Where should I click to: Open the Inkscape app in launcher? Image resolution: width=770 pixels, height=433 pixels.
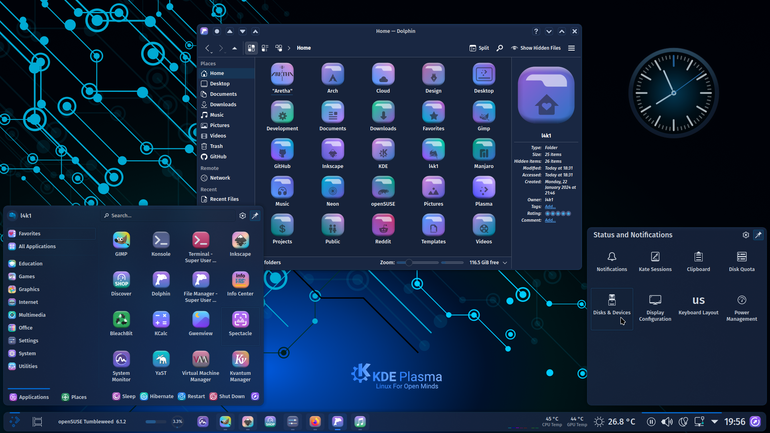point(240,244)
